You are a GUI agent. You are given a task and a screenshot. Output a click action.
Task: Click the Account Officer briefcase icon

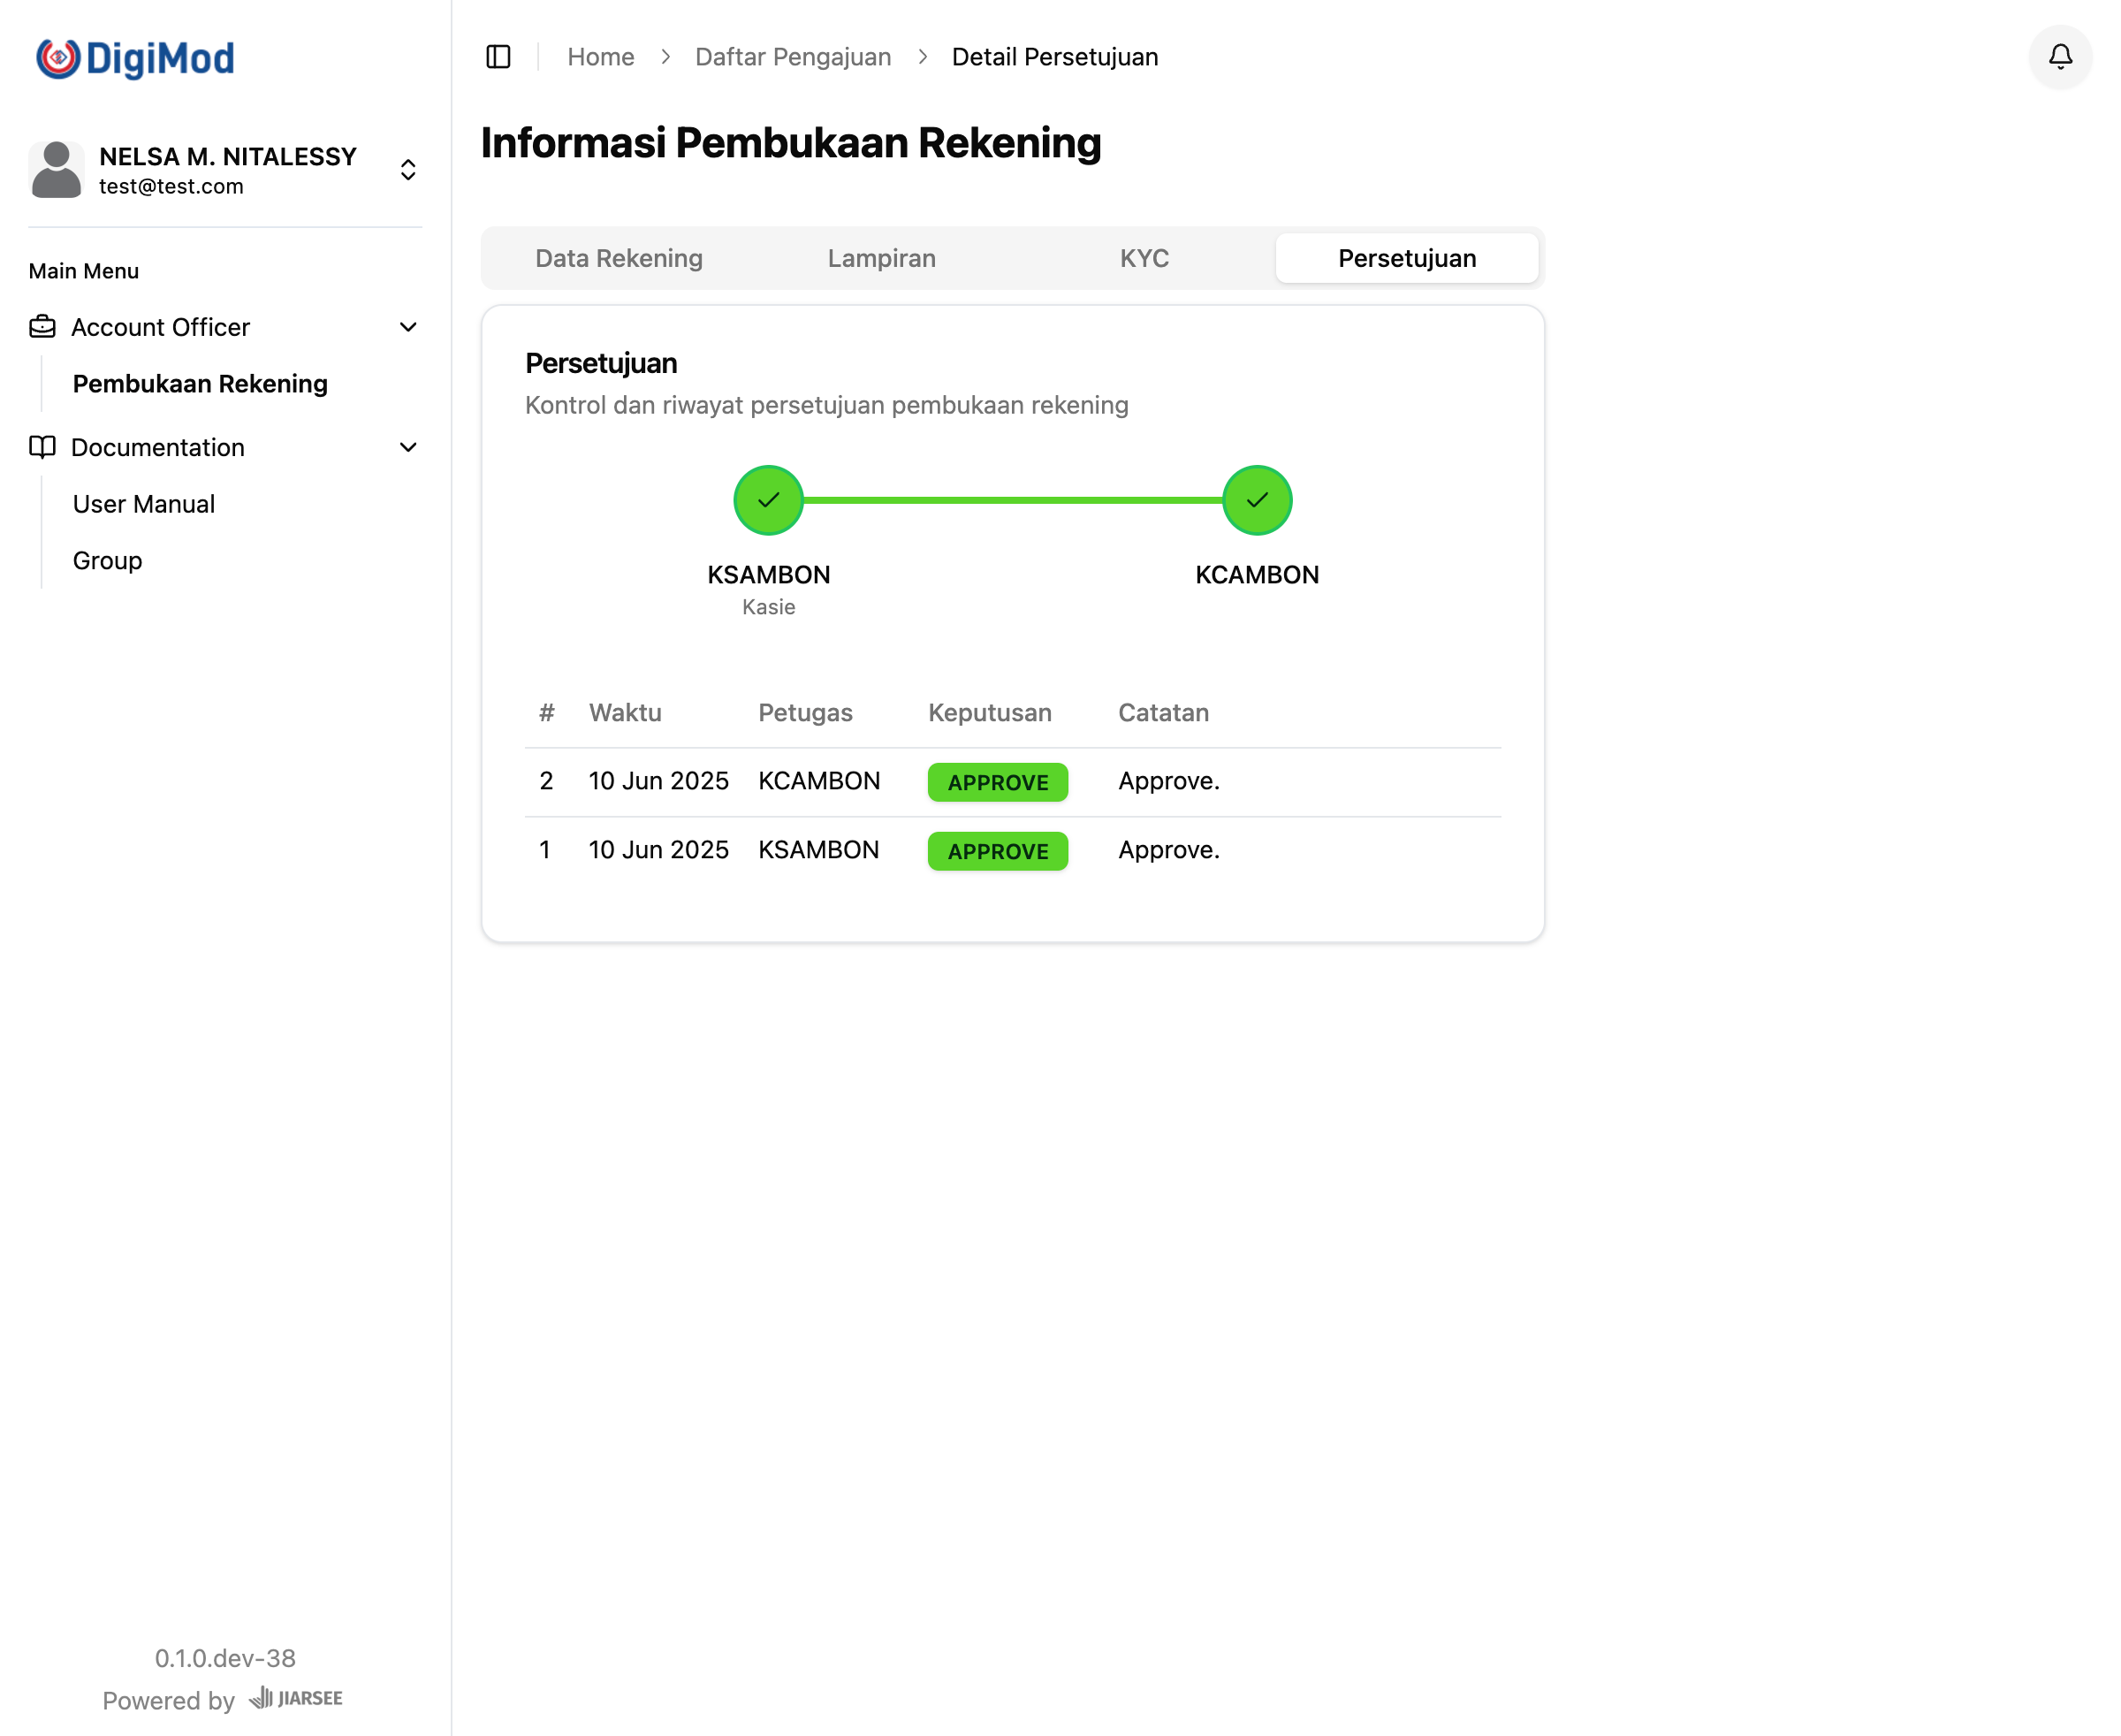tap(42, 327)
